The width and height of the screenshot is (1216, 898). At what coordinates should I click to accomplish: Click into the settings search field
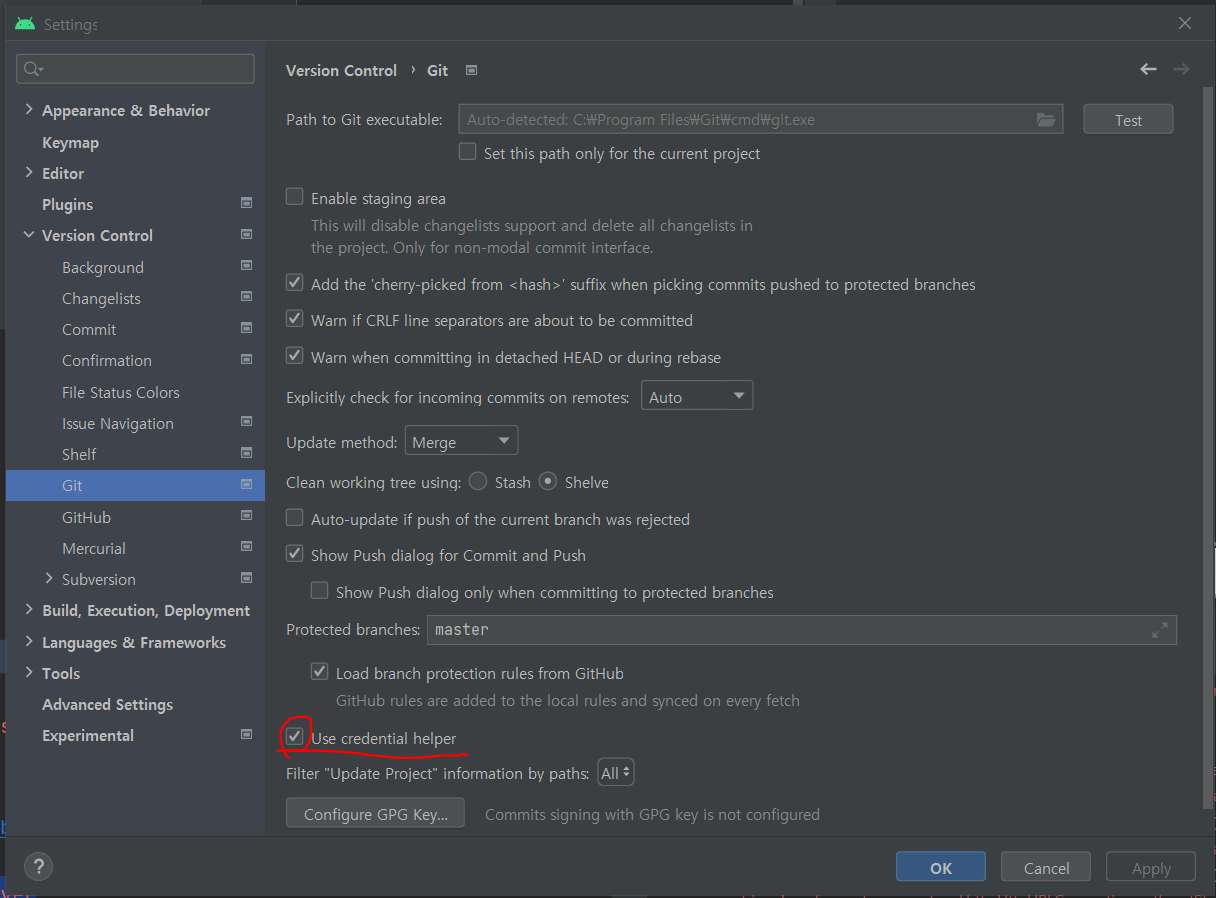point(135,69)
